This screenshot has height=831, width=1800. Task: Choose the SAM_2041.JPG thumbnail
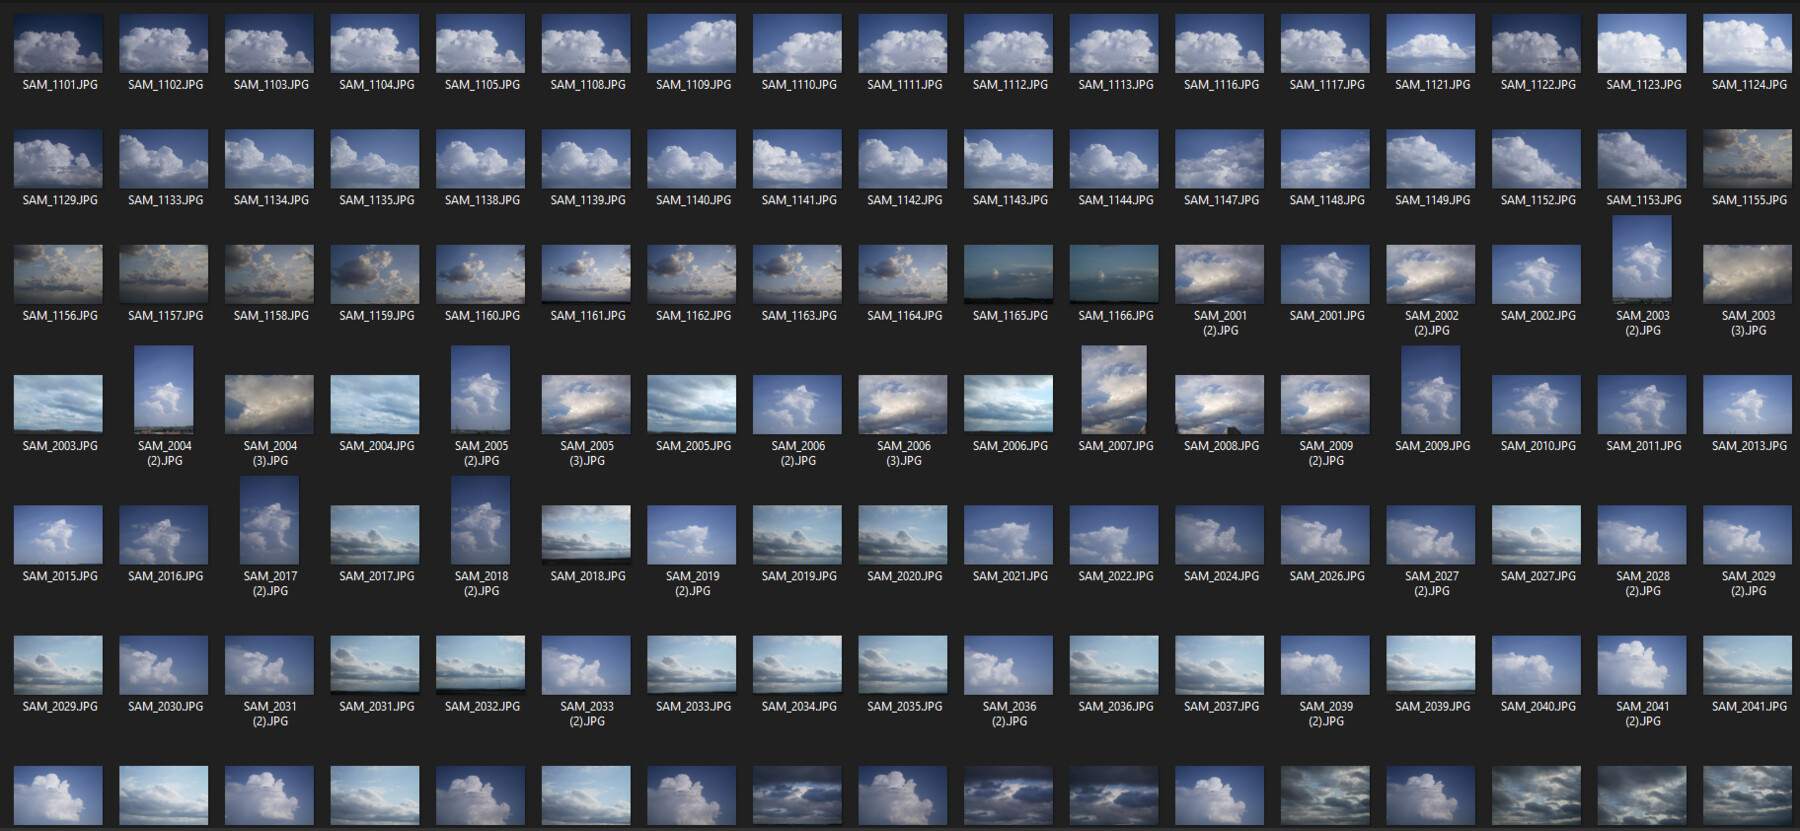click(x=1747, y=665)
